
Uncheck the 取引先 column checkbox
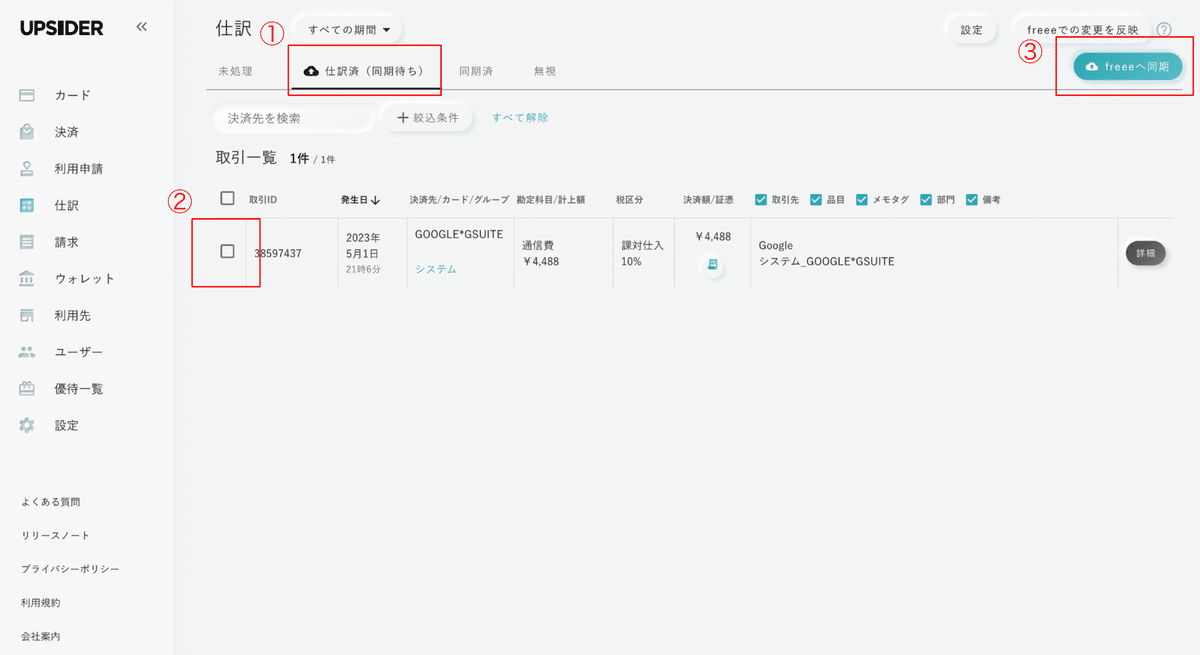pos(759,199)
